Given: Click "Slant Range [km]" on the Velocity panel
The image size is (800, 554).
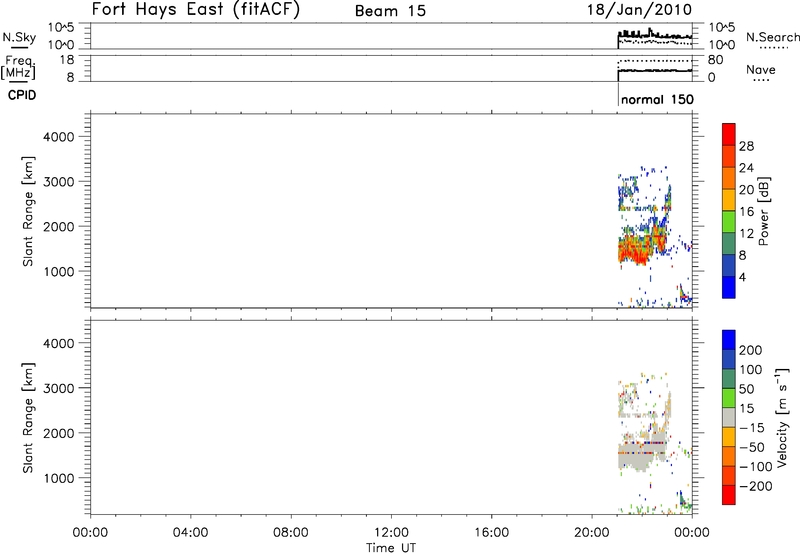Looking at the screenshot, I should pos(28,418).
